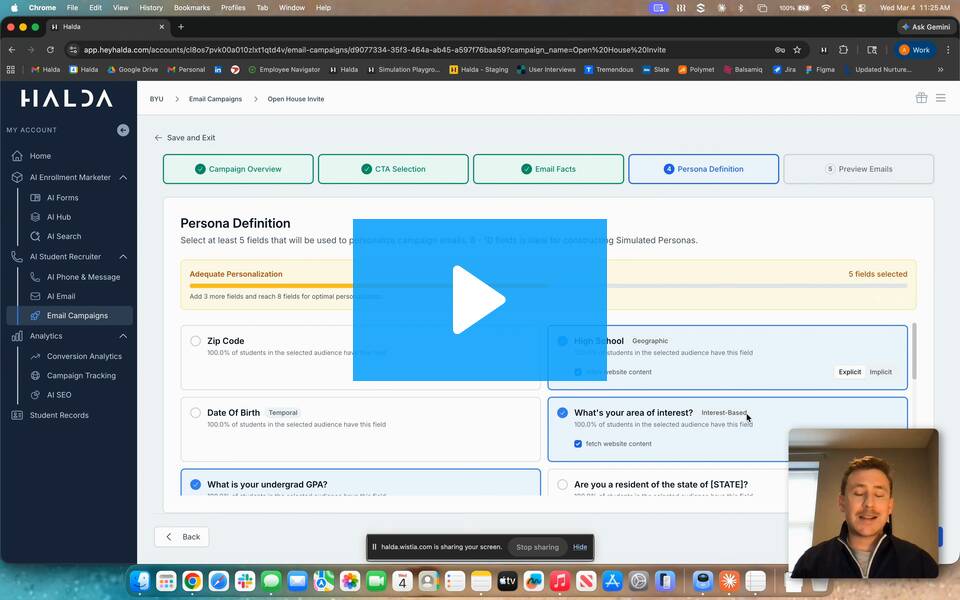Click the Email Campaigns breadcrumb
The image size is (960, 600).
pos(216,99)
